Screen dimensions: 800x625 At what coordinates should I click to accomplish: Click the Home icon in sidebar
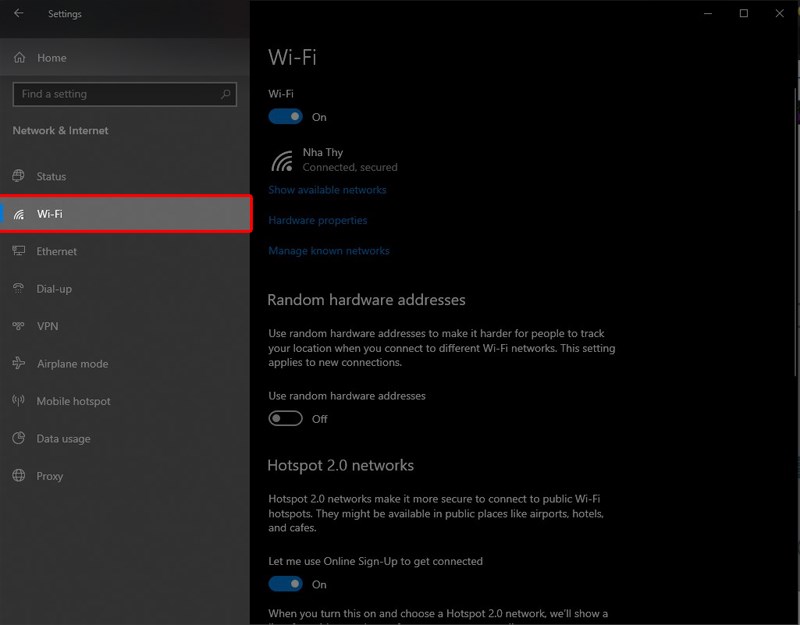(19, 58)
